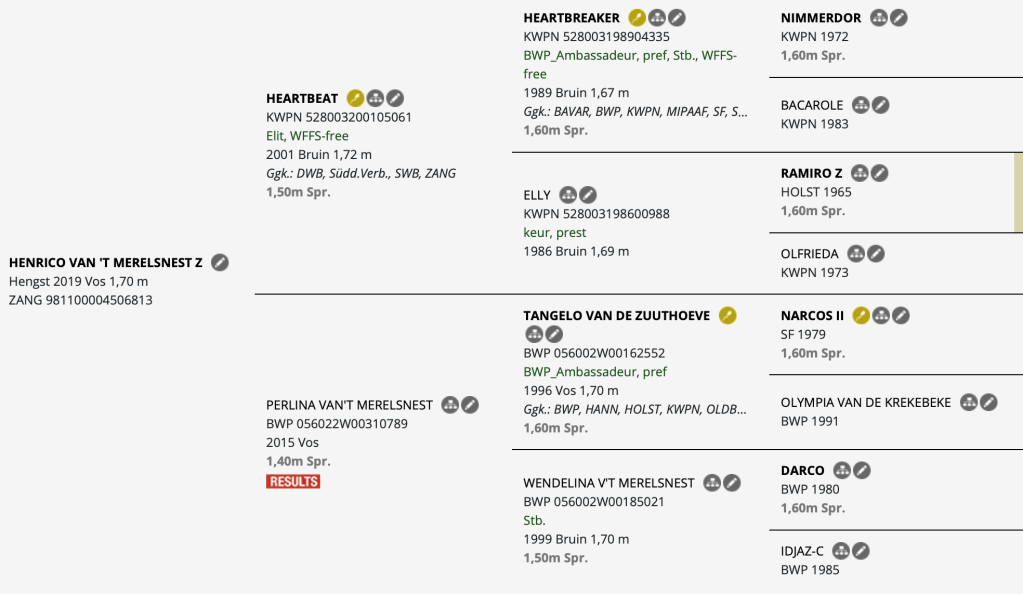Click the edit pencil next to HENRICO VAN 'T MERELSNEST Z

[x=220, y=262]
